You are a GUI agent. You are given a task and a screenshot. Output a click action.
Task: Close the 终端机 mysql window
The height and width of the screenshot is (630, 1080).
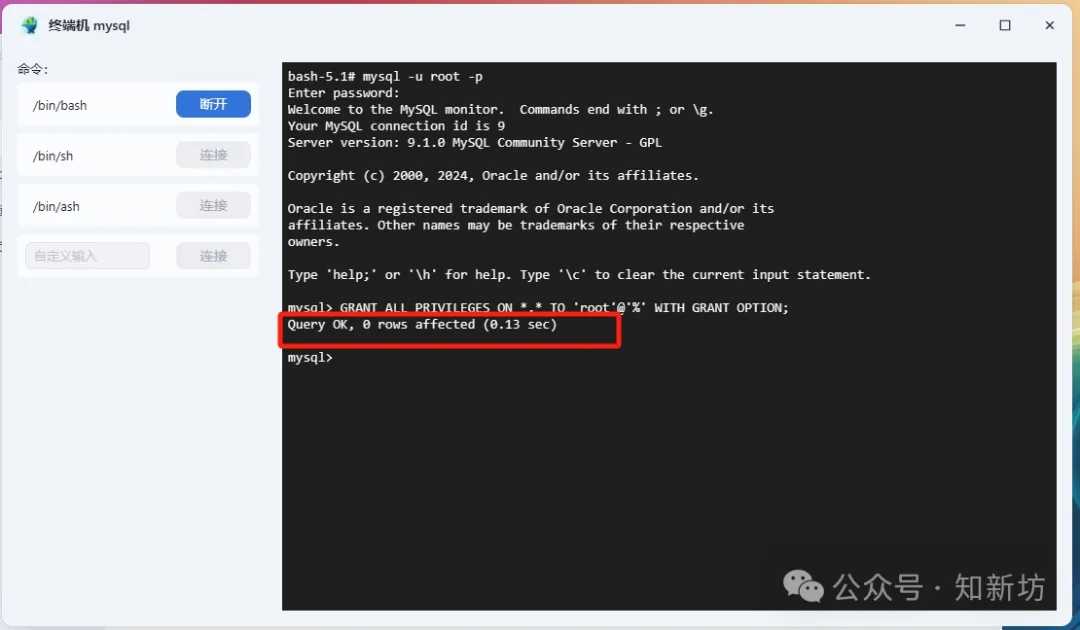pos(1050,25)
